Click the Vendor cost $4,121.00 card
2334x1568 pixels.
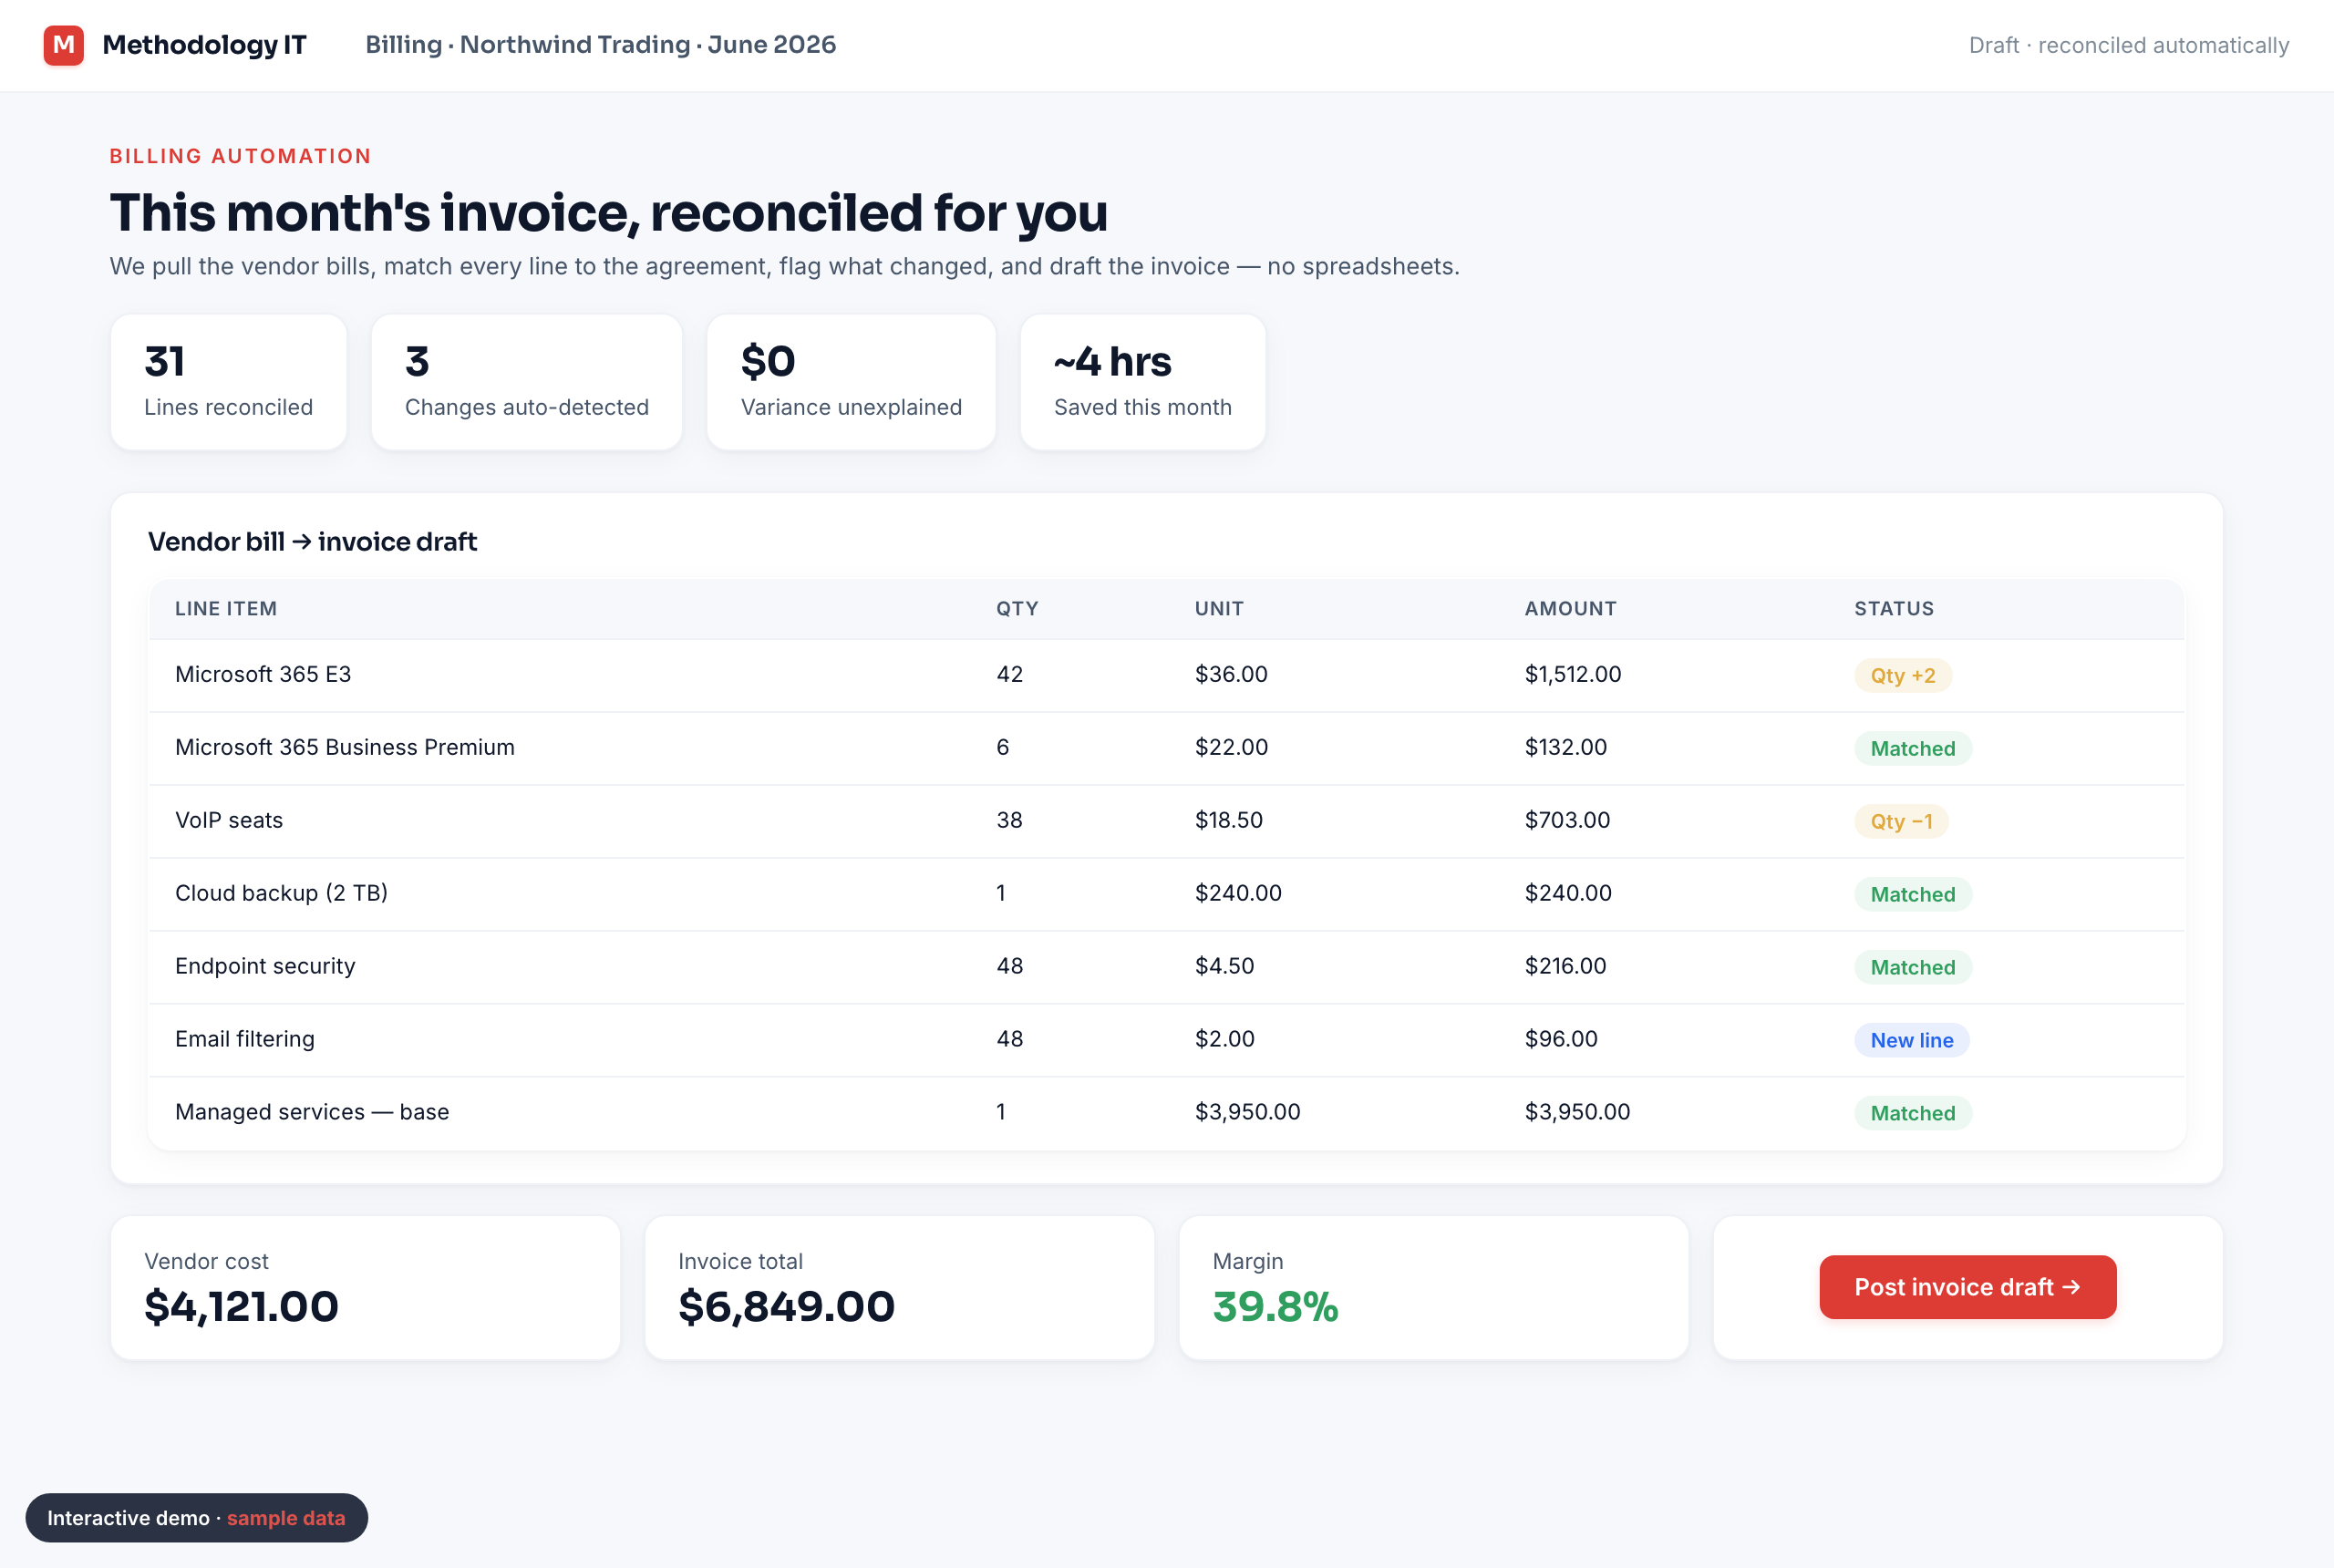pos(365,1288)
